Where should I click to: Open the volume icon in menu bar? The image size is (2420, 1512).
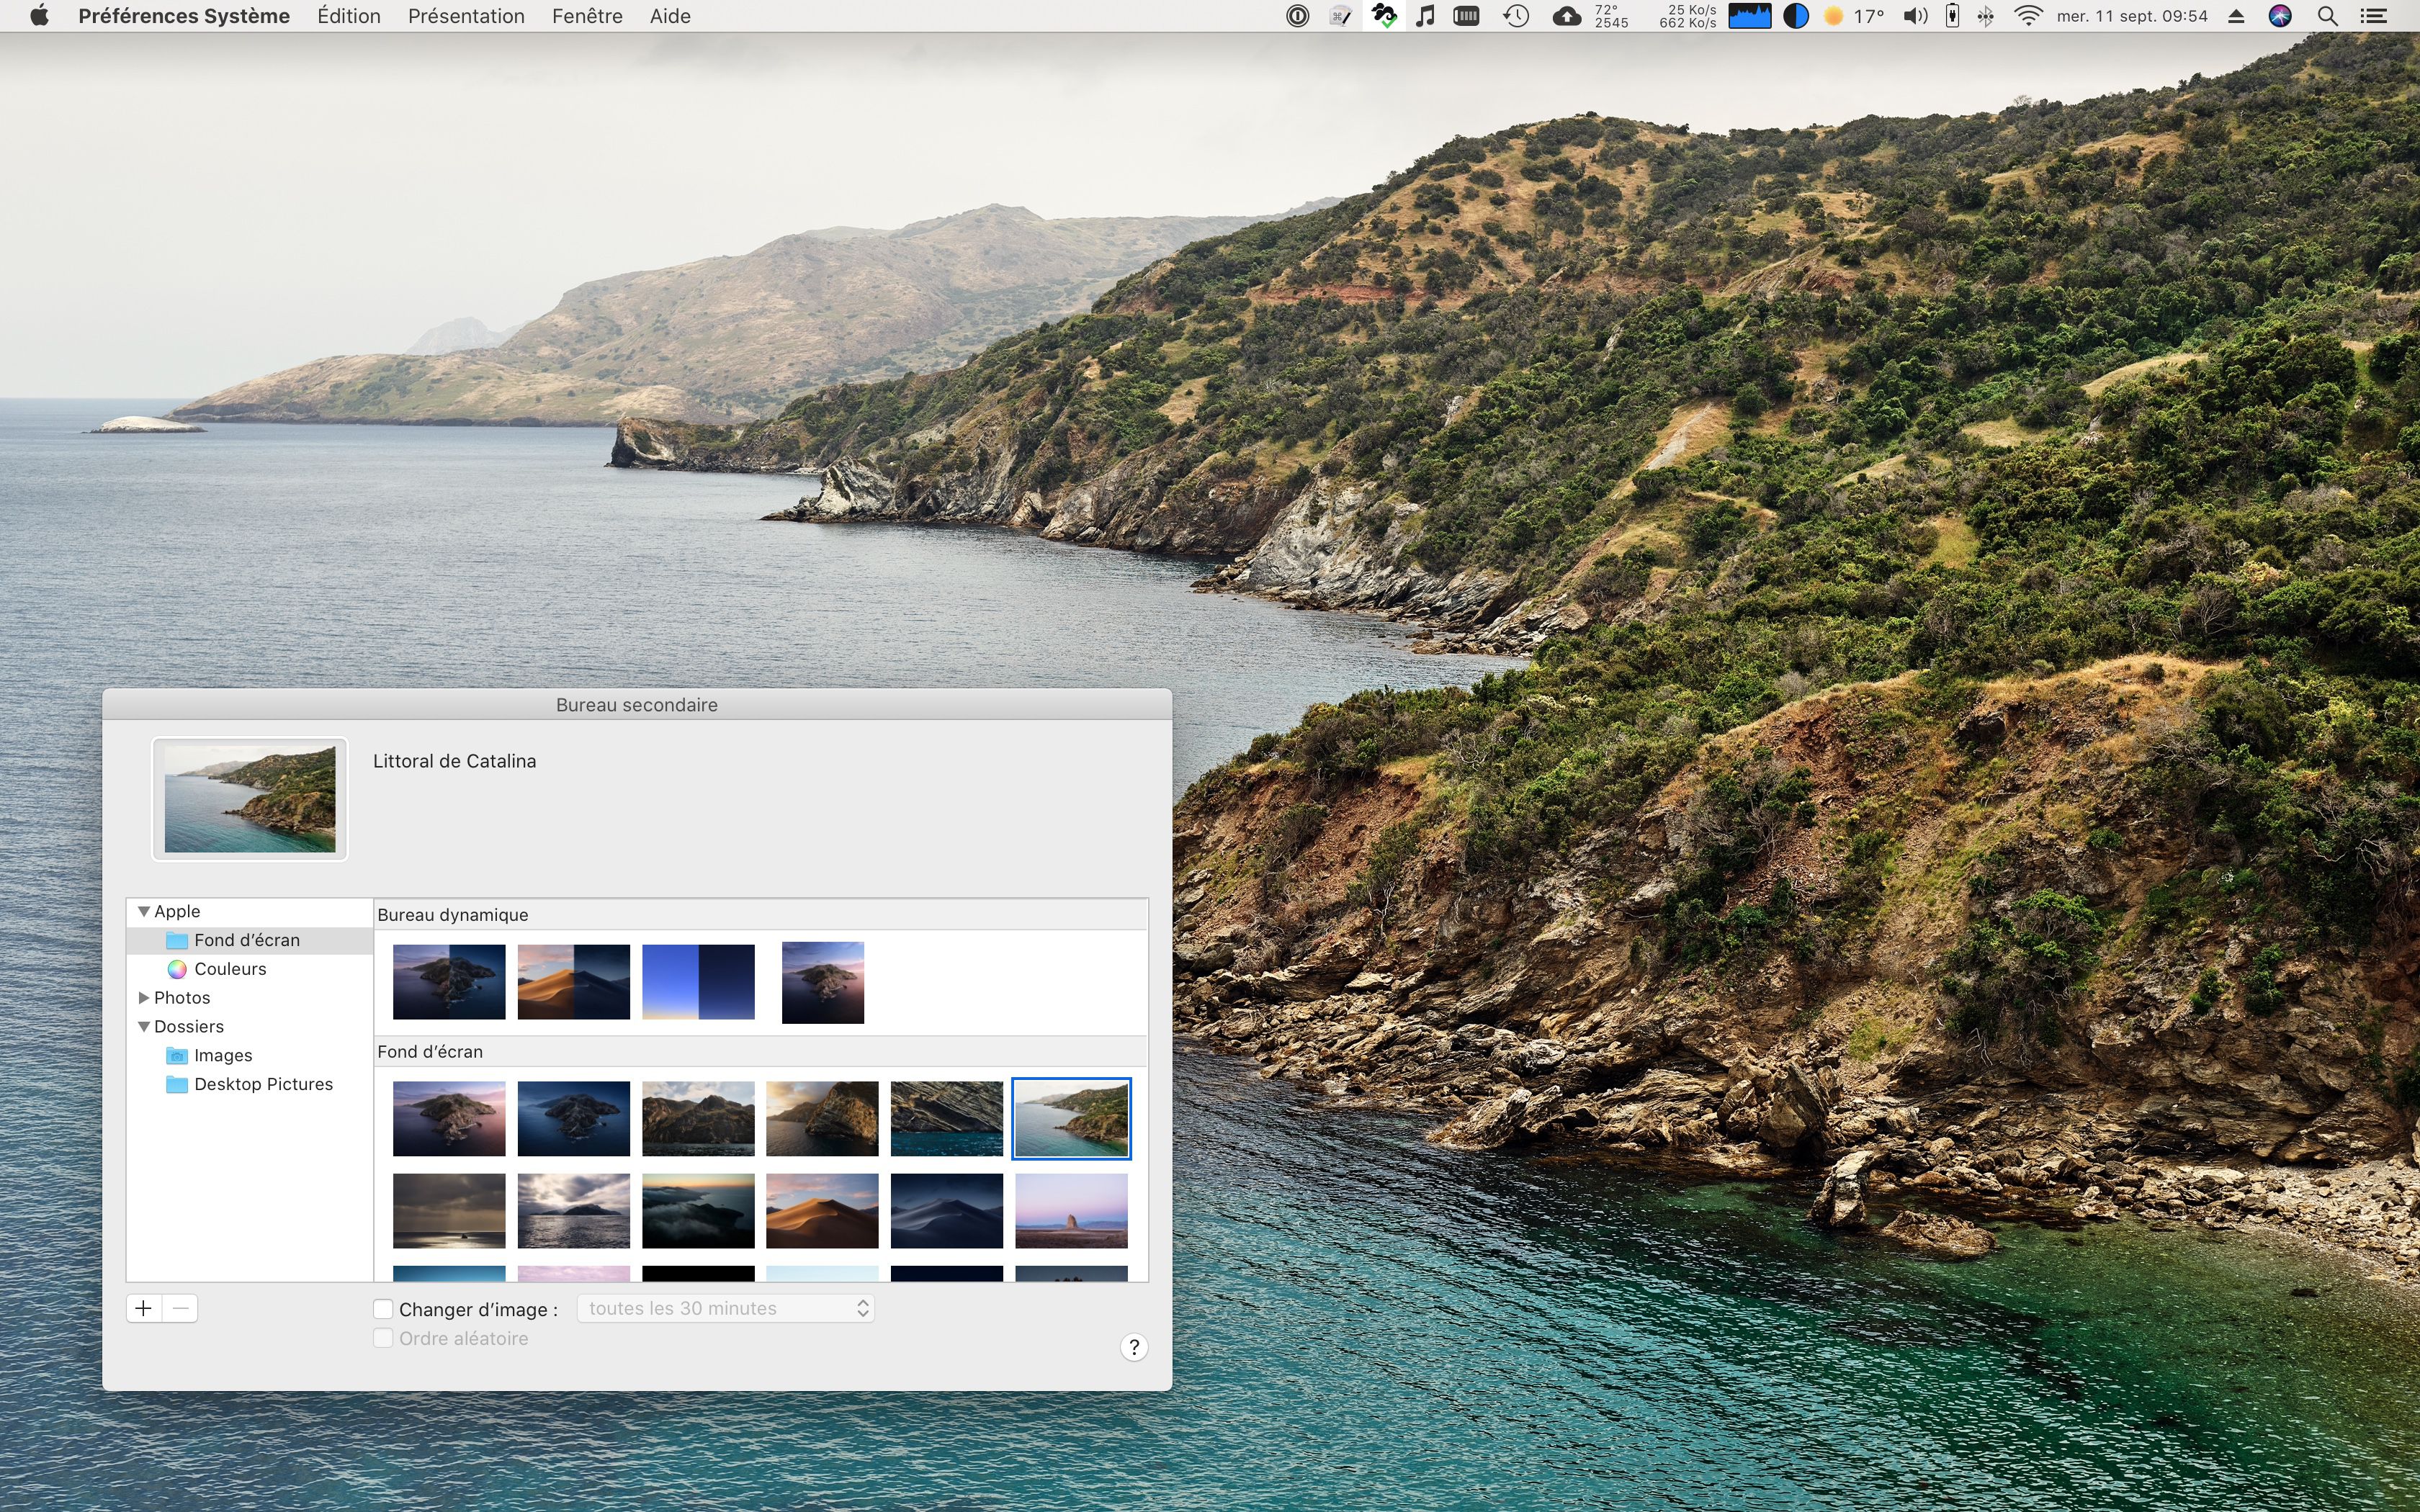[x=1915, y=16]
